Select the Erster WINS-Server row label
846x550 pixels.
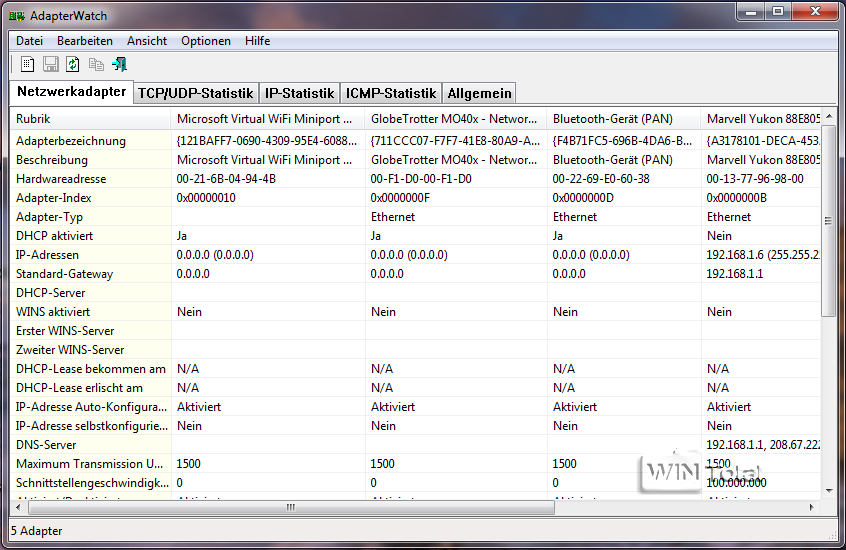coord(65,331)
